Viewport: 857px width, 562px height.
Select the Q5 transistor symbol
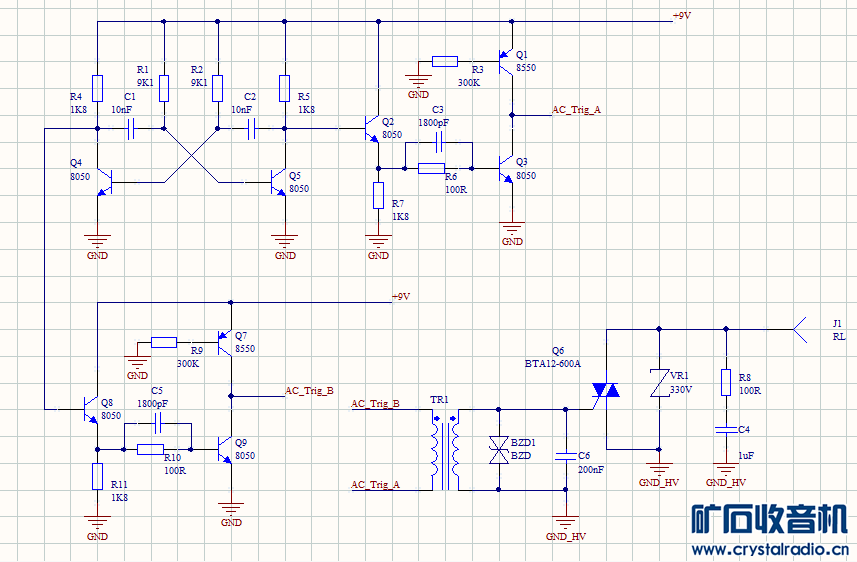coord(279,183)
